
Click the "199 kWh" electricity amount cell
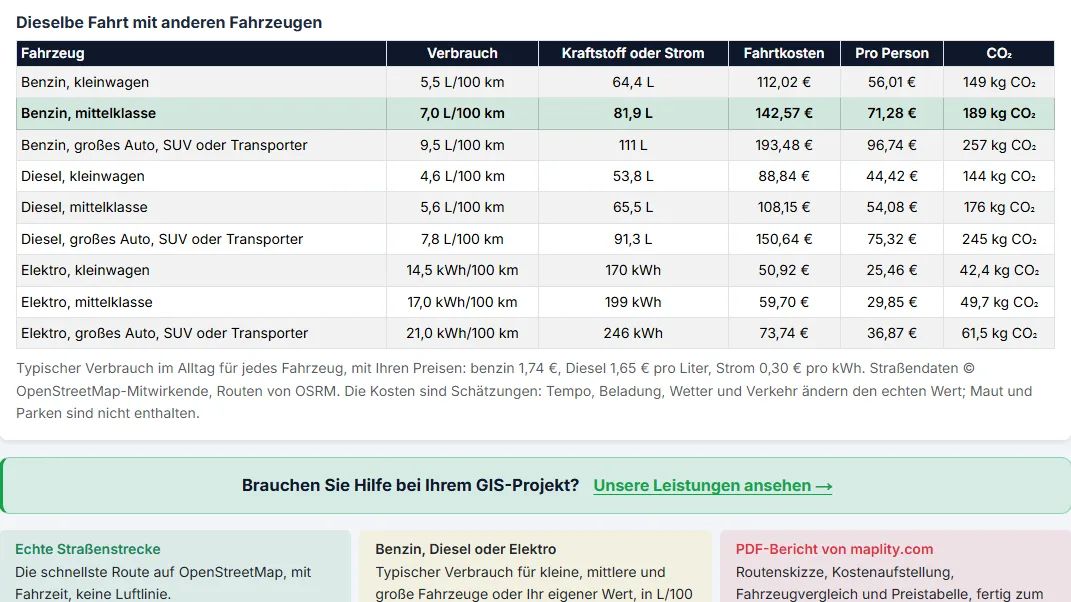(633, 302)
